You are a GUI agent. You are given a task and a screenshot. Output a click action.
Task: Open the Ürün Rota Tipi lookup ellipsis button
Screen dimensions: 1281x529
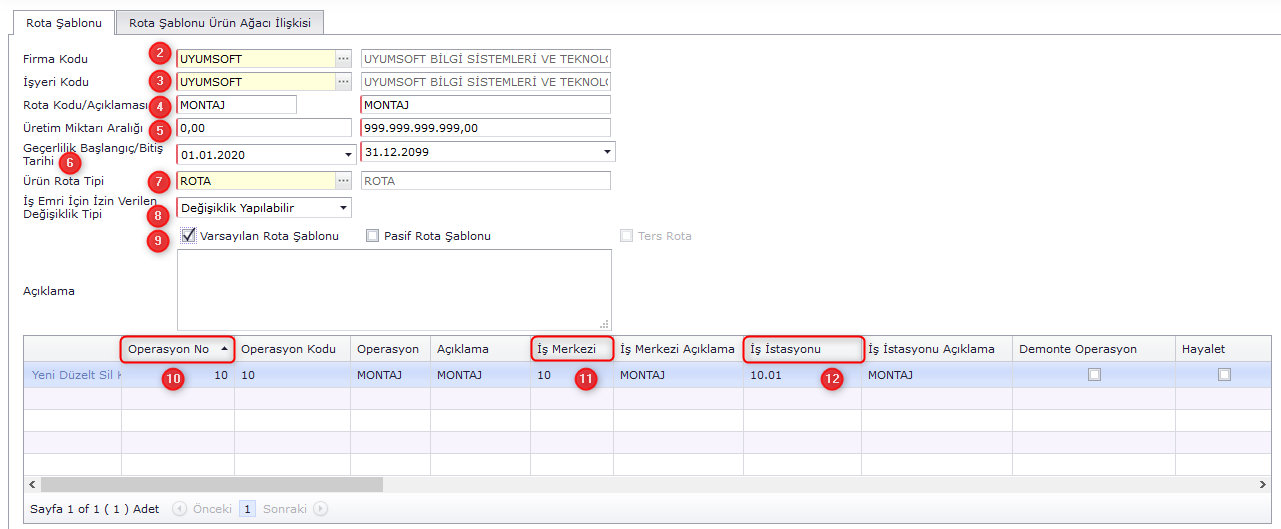point(343,181)
